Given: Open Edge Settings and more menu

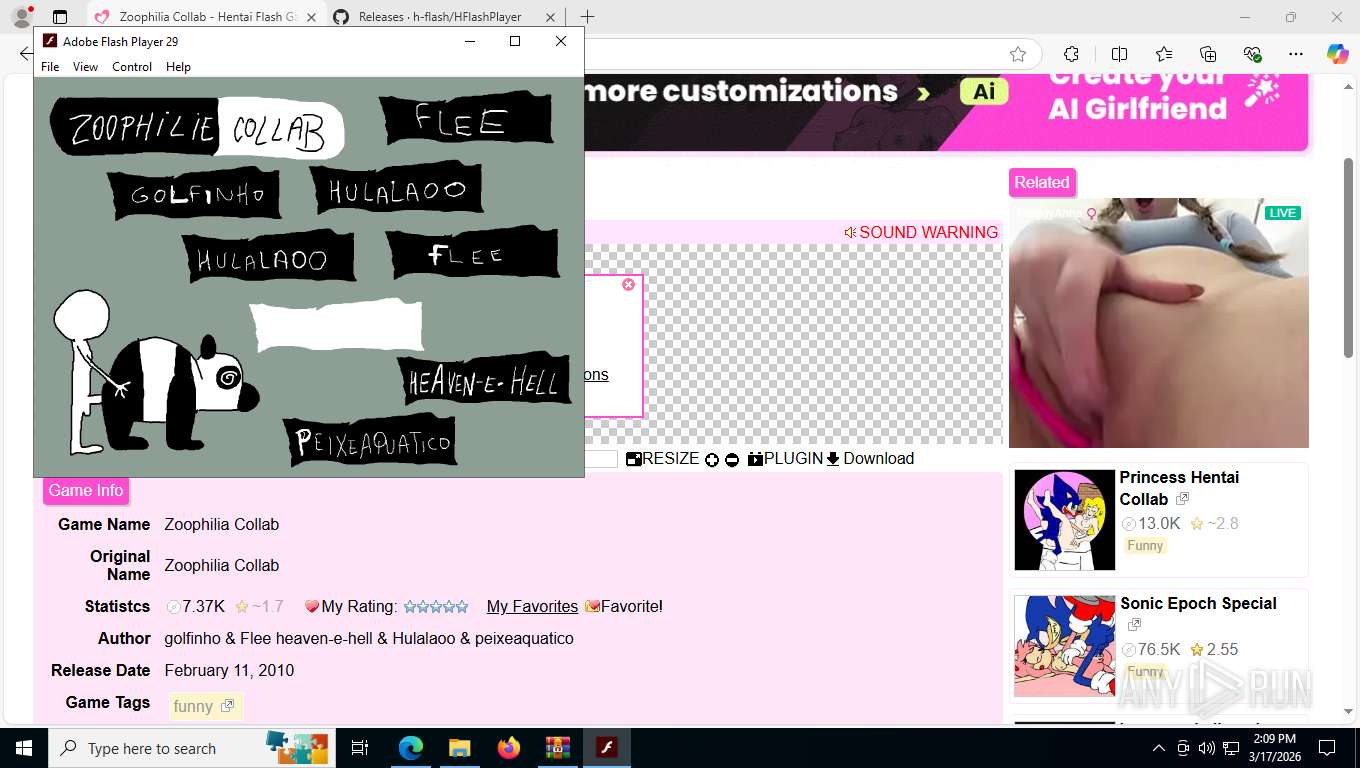Looking at the screenshot, I should (1296, 54).
